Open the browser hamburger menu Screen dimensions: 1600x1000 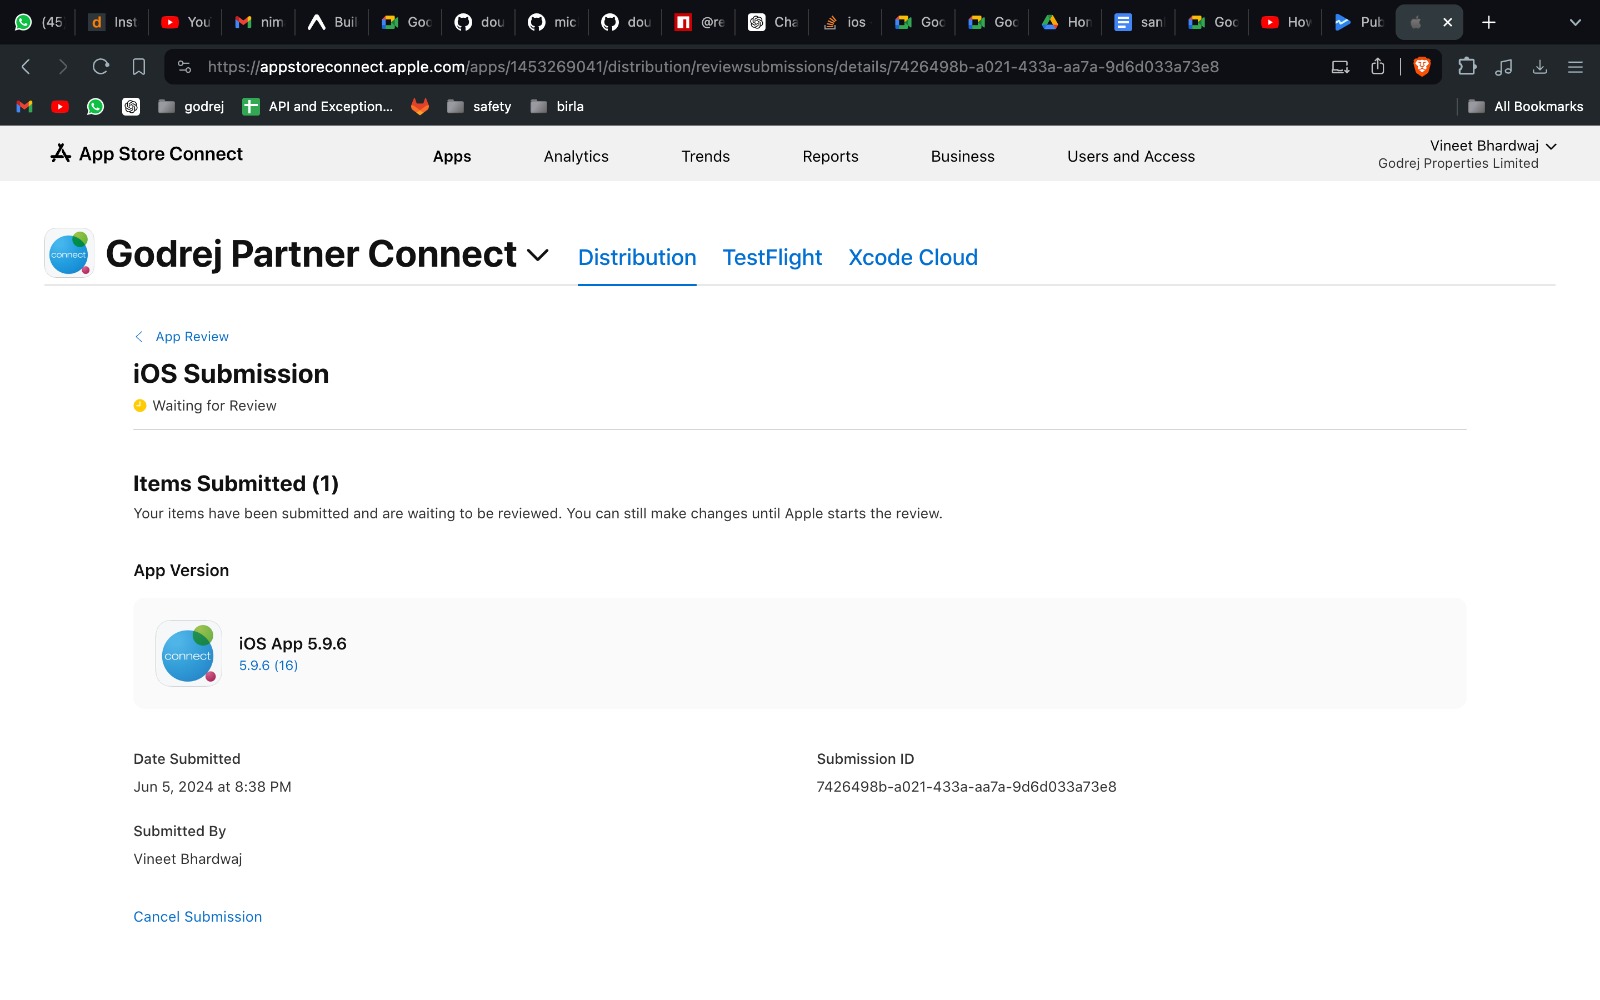tap(1575, 67)
